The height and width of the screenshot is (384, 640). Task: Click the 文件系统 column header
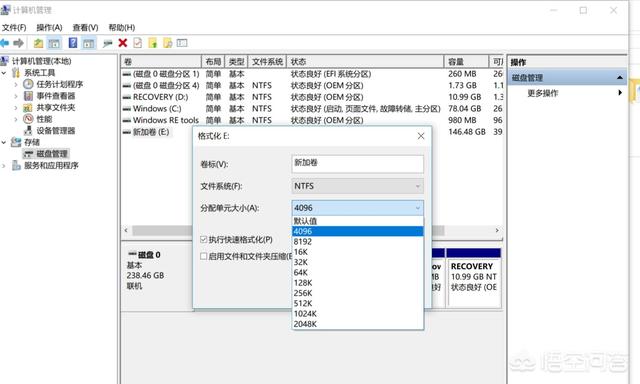[267, 62]
